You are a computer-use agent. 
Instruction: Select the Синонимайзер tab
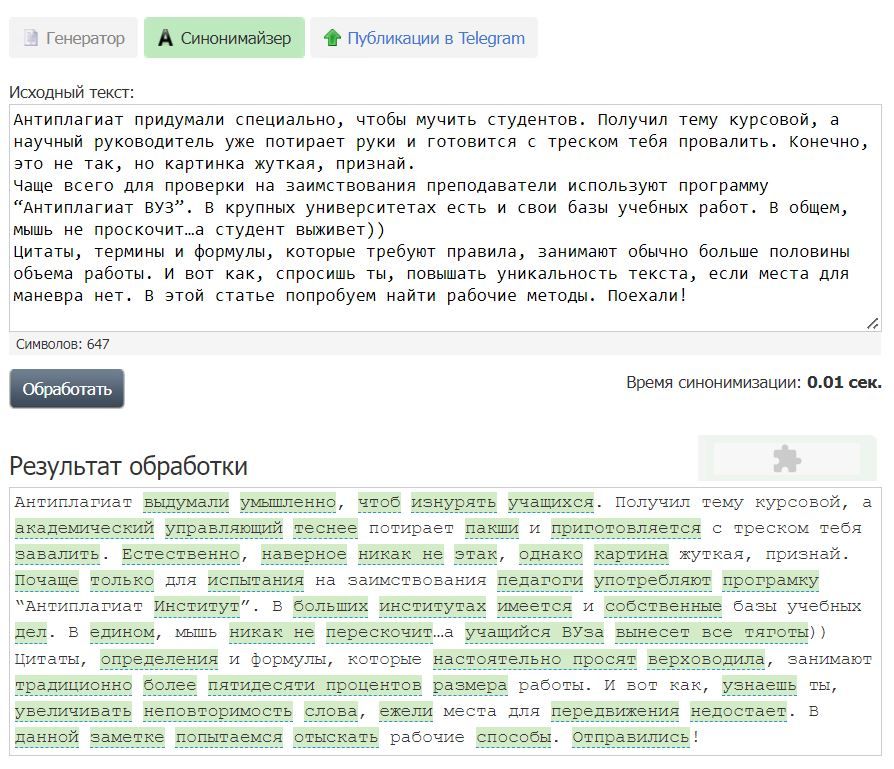224,39
